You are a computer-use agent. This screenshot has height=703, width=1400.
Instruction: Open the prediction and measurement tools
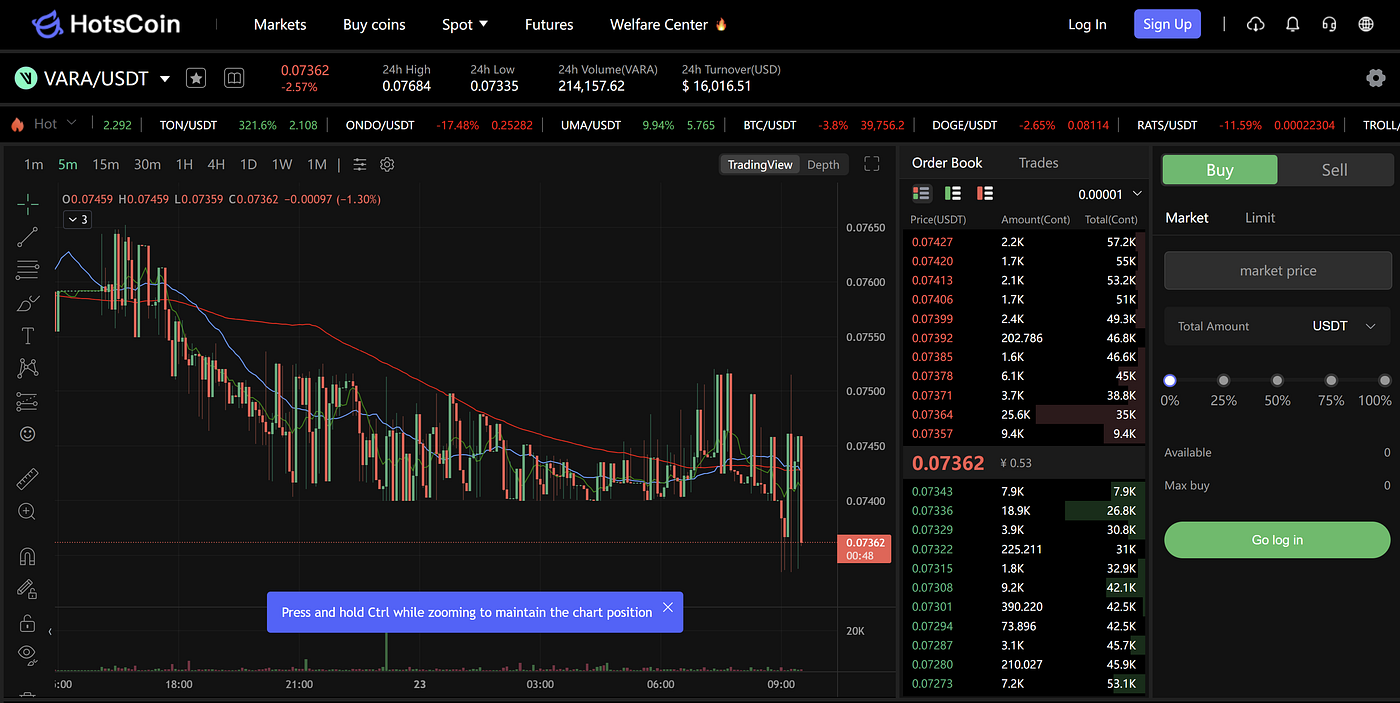(x=28, y=401)
